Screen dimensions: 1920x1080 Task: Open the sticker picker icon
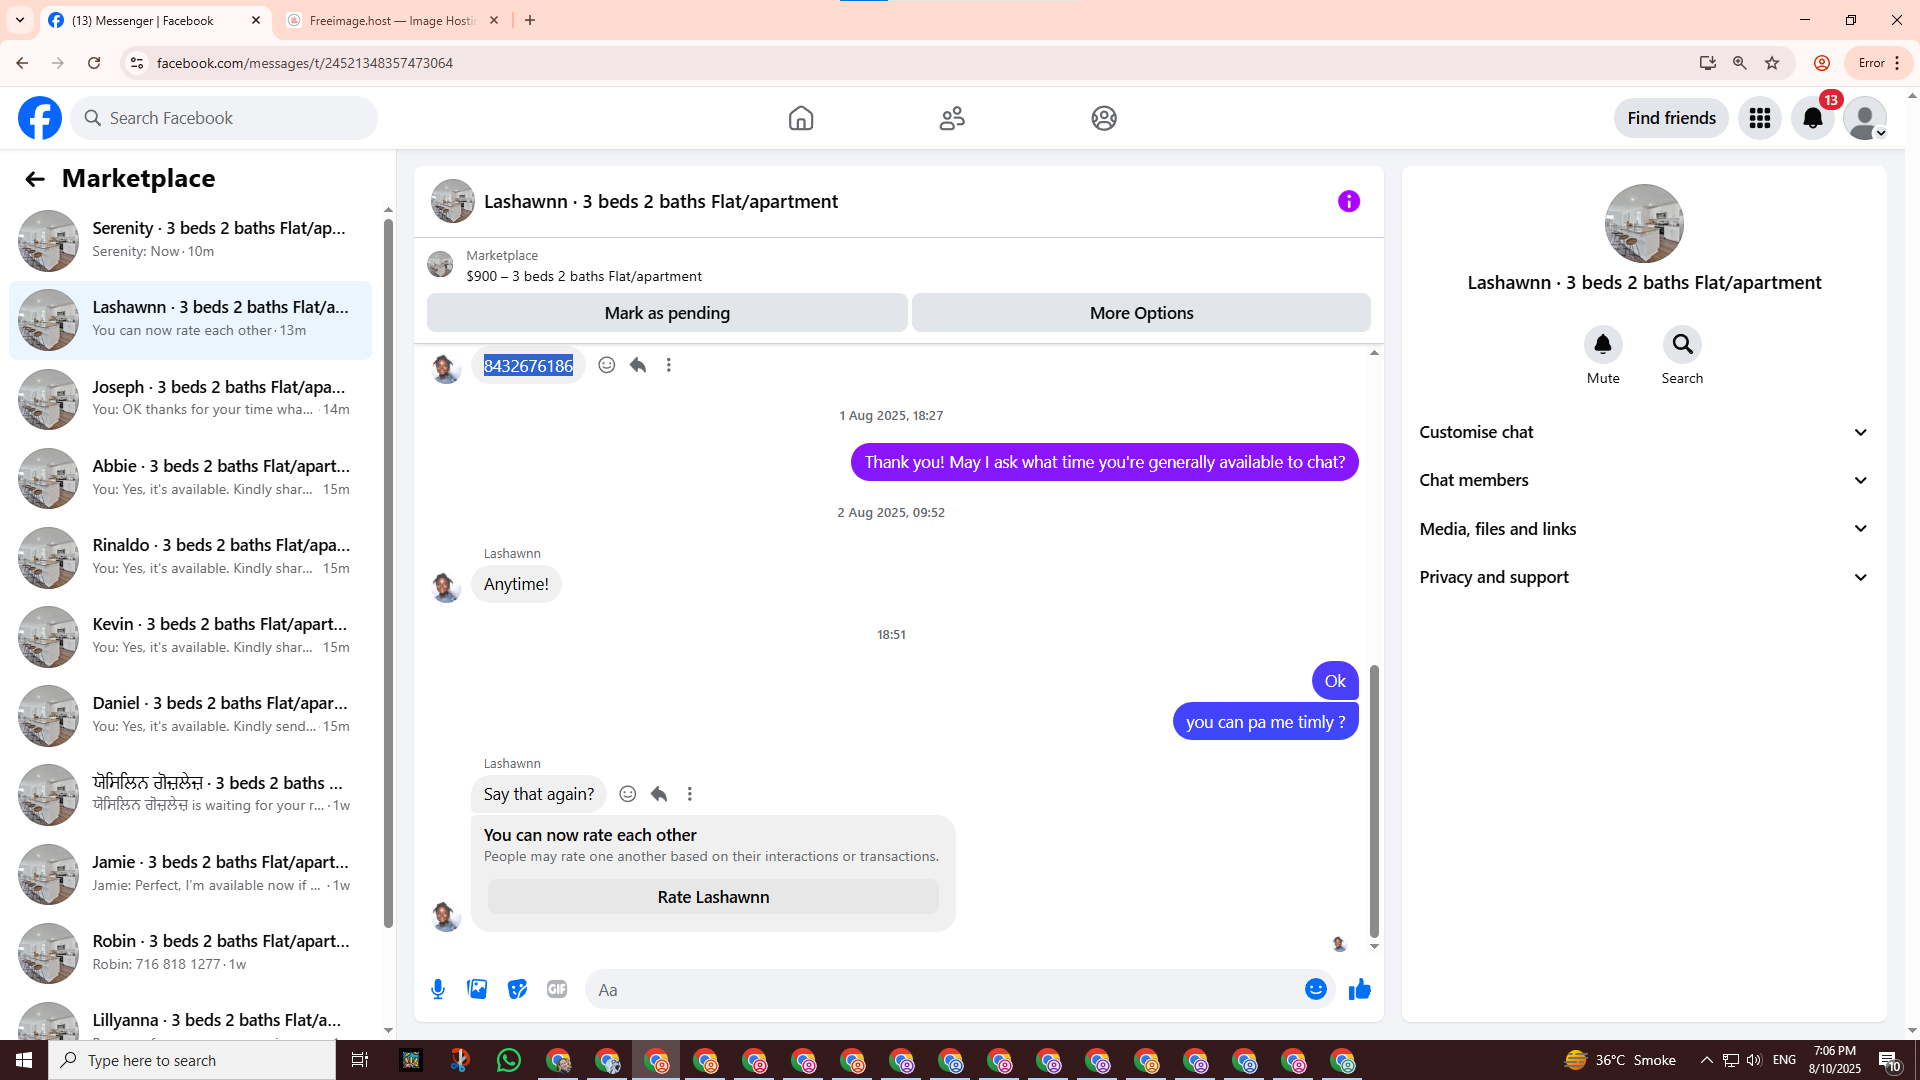tap(517, 989)
